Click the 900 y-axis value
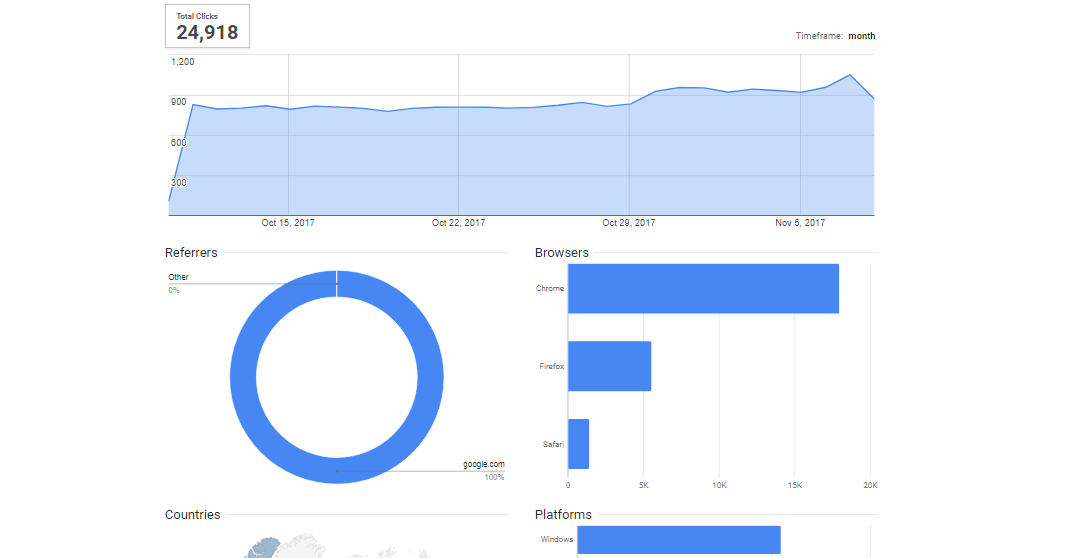The image size is (1071, 558). tap(178, 102)
